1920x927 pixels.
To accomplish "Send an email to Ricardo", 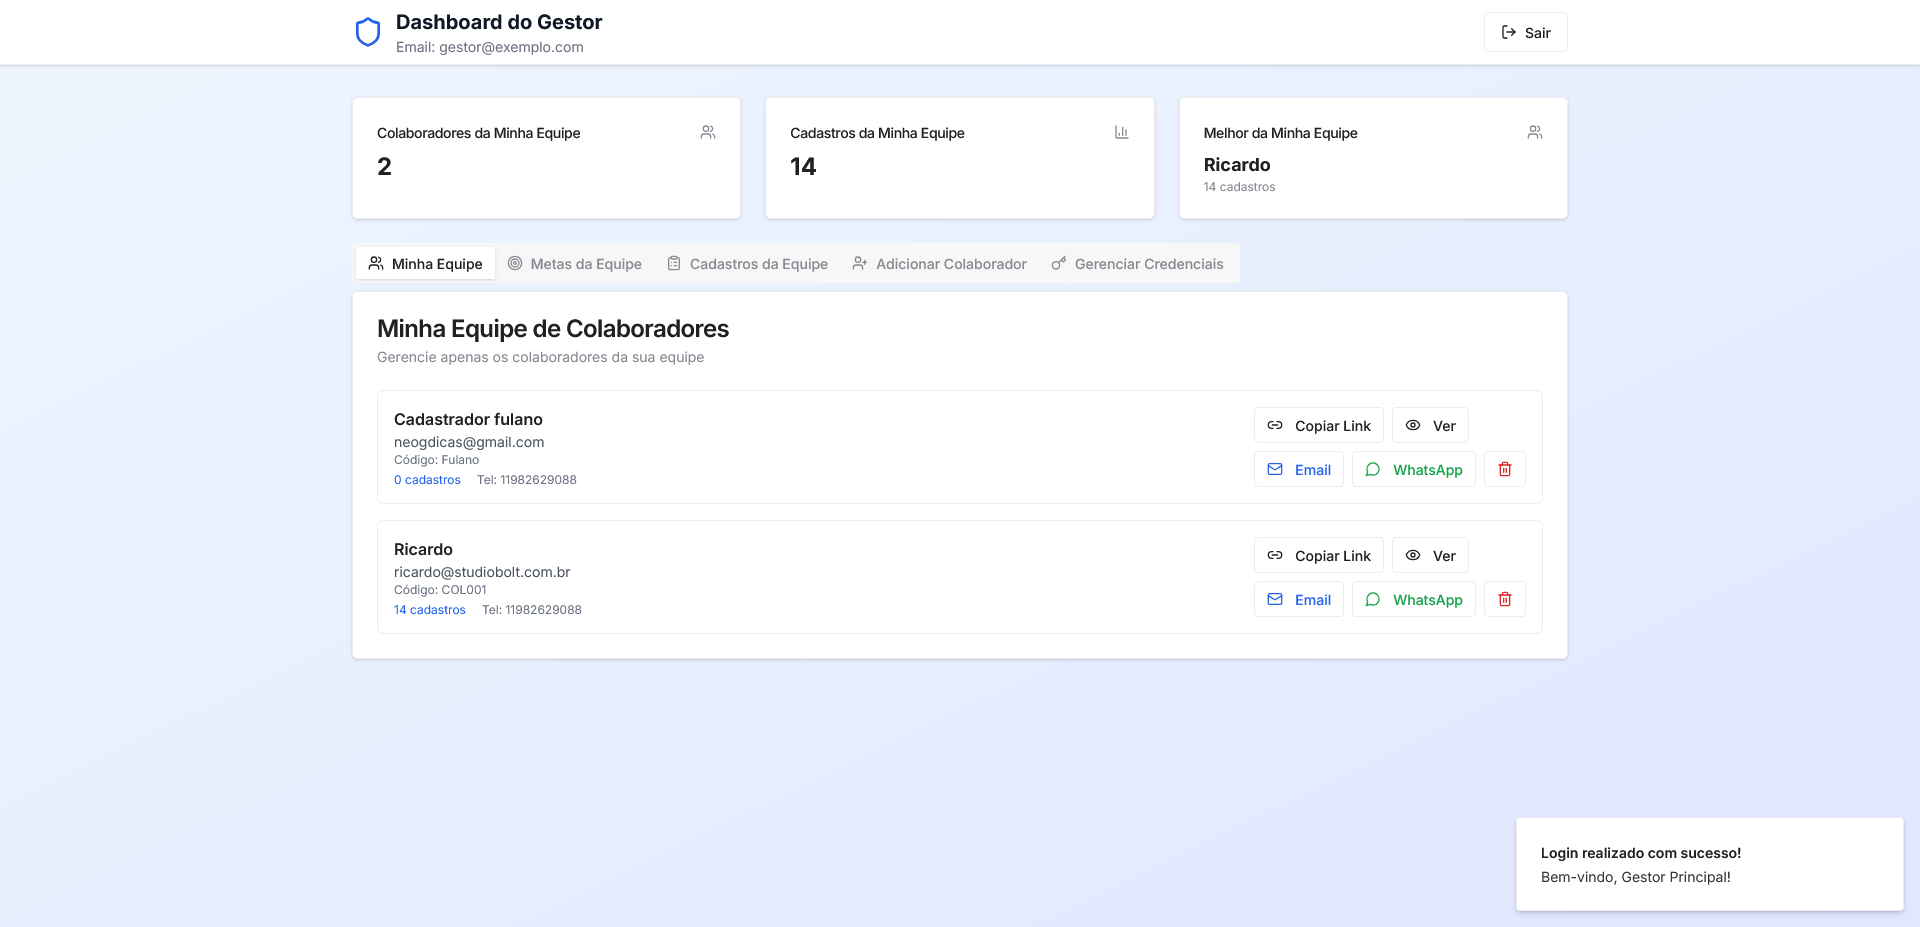I will click(x=1298, y=600).
